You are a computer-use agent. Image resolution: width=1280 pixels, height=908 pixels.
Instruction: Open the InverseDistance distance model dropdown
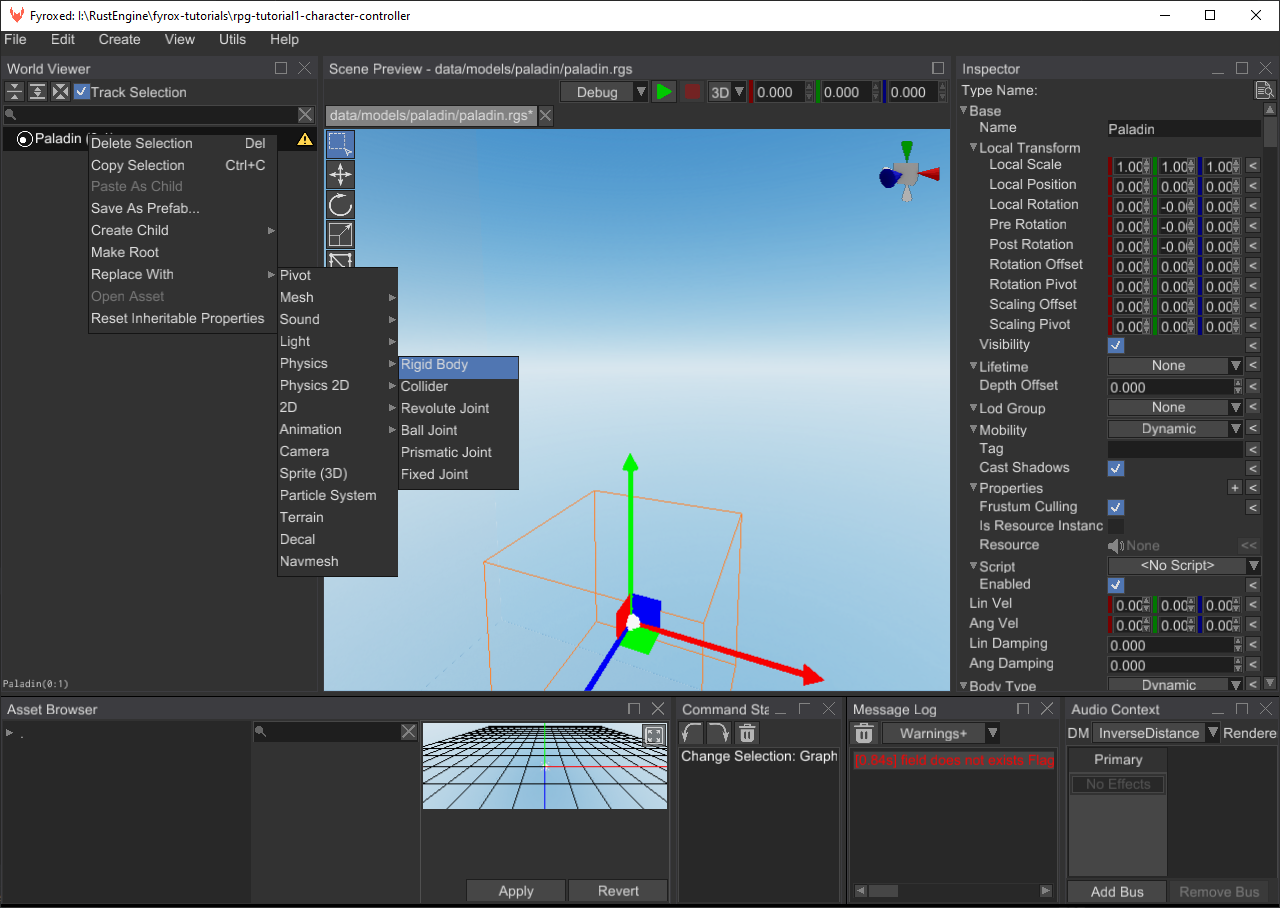1156,733
